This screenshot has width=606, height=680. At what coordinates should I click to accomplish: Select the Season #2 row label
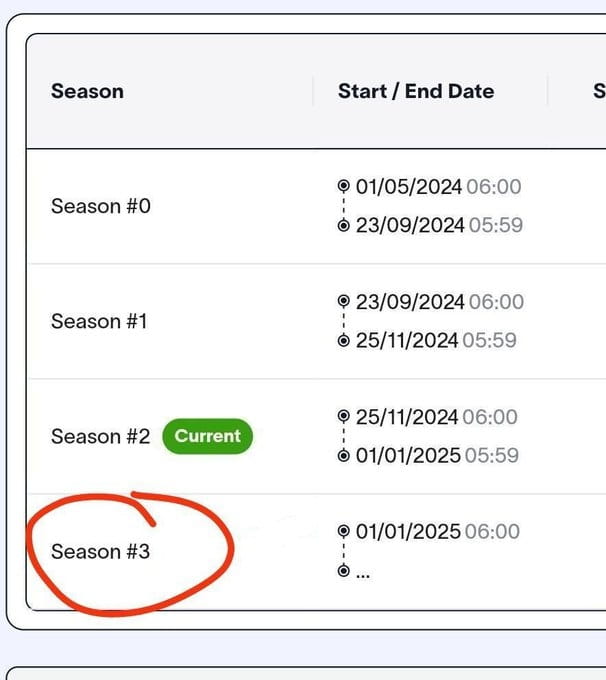pos(100,437)
